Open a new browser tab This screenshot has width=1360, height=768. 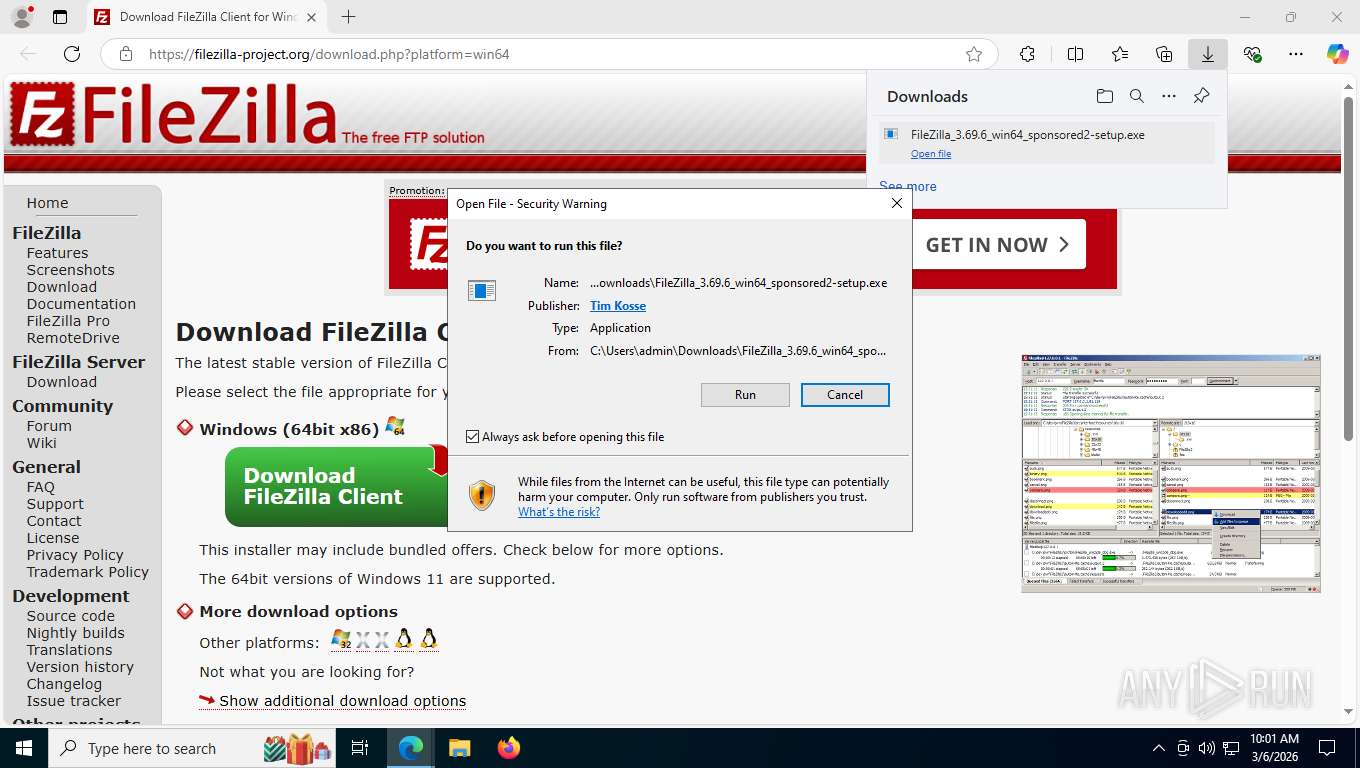point(348,17)
